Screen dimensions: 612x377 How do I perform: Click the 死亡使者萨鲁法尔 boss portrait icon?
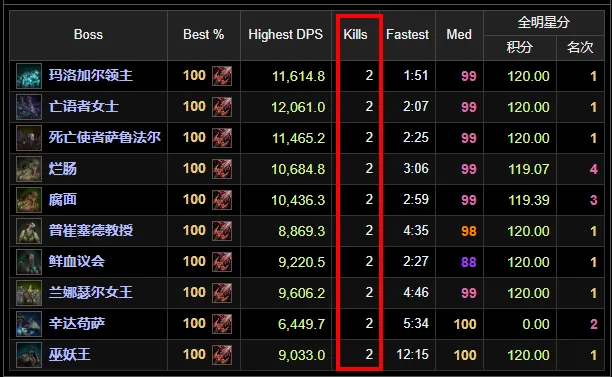[x=28, y=138]
